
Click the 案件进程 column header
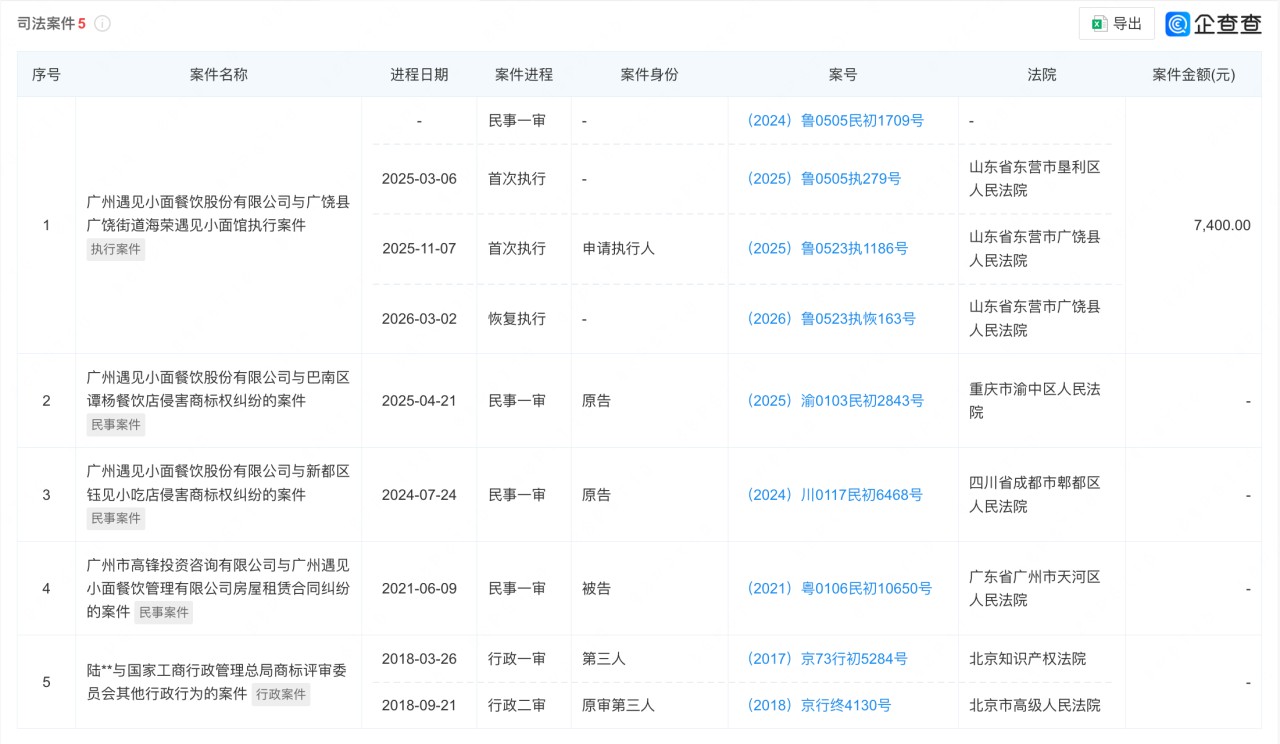pyautogui.click(x=524, y=74)
